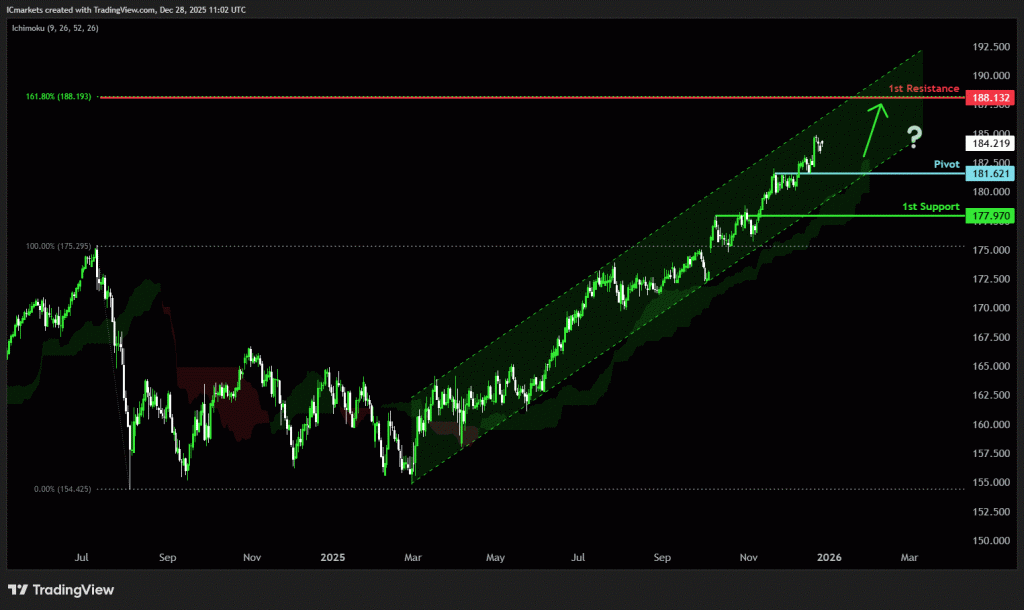Screen dimensions: 1024x610
Task: Click the red 188.132 price tag
Action: [x=990, y=98]
